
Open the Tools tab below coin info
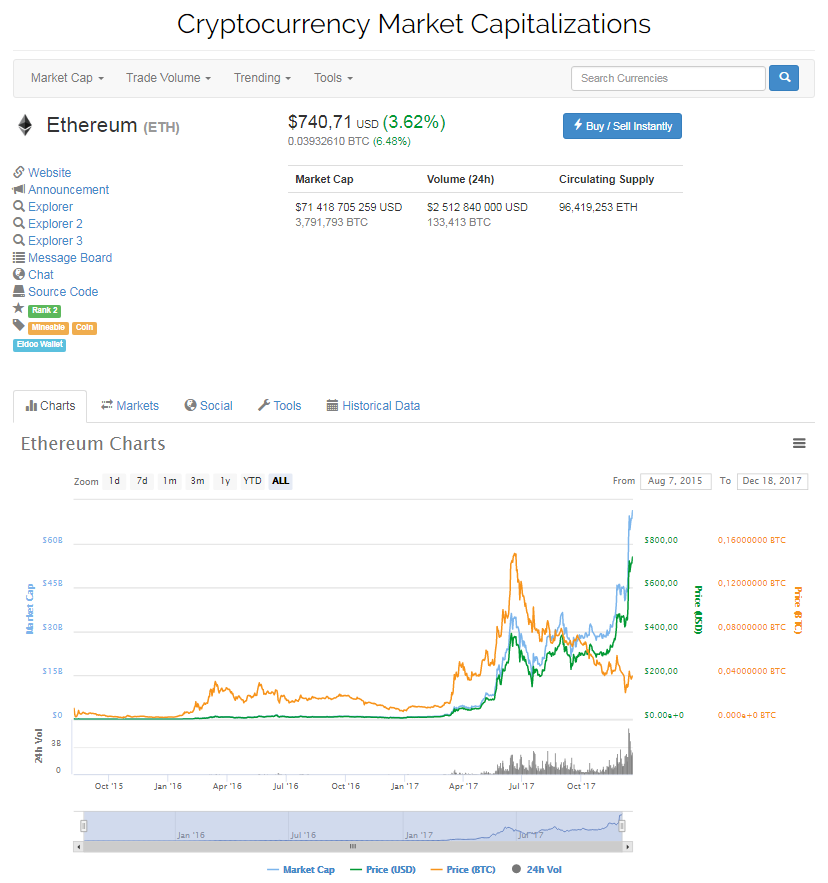pos(280,406)
